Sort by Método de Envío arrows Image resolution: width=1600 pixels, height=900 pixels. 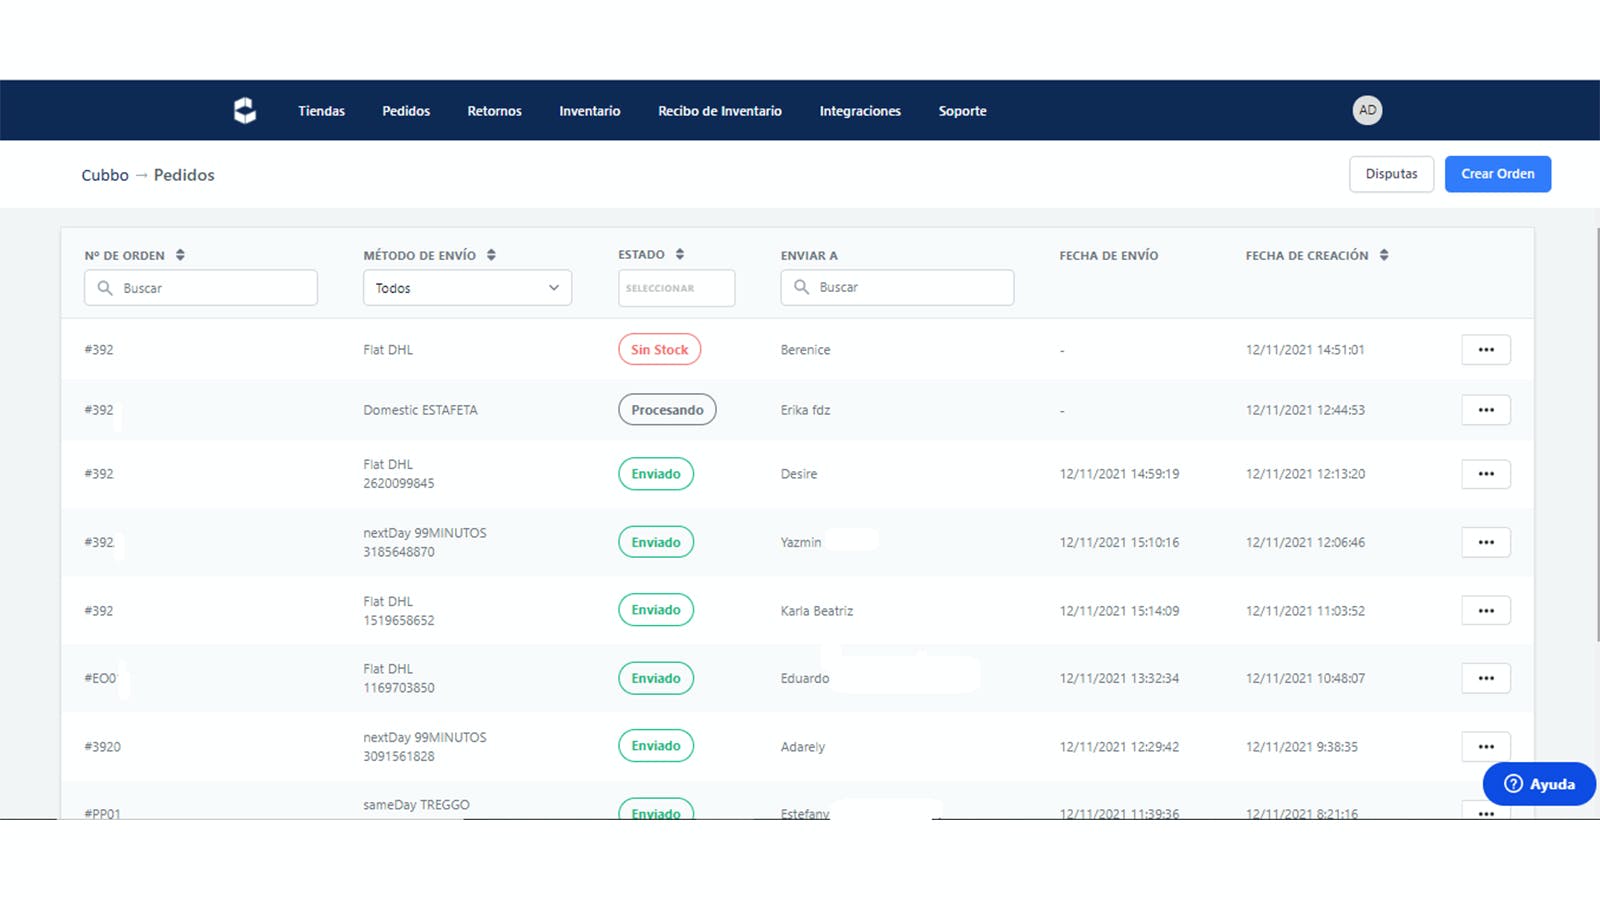[491, 255]
